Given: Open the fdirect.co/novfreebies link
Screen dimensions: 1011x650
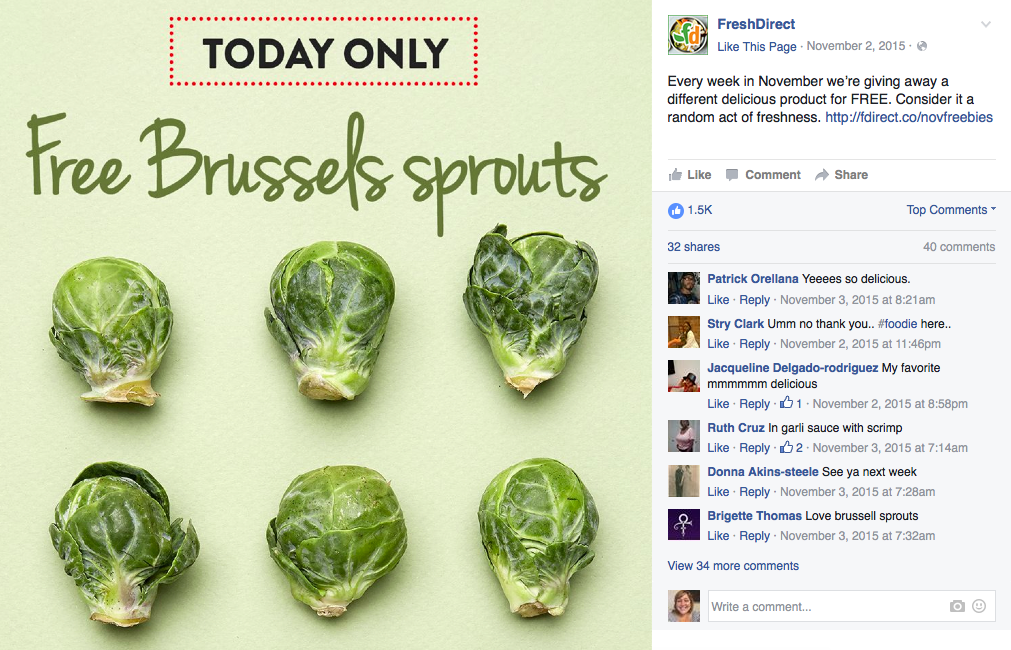Looking at the screenshot, I should [908, 118].
